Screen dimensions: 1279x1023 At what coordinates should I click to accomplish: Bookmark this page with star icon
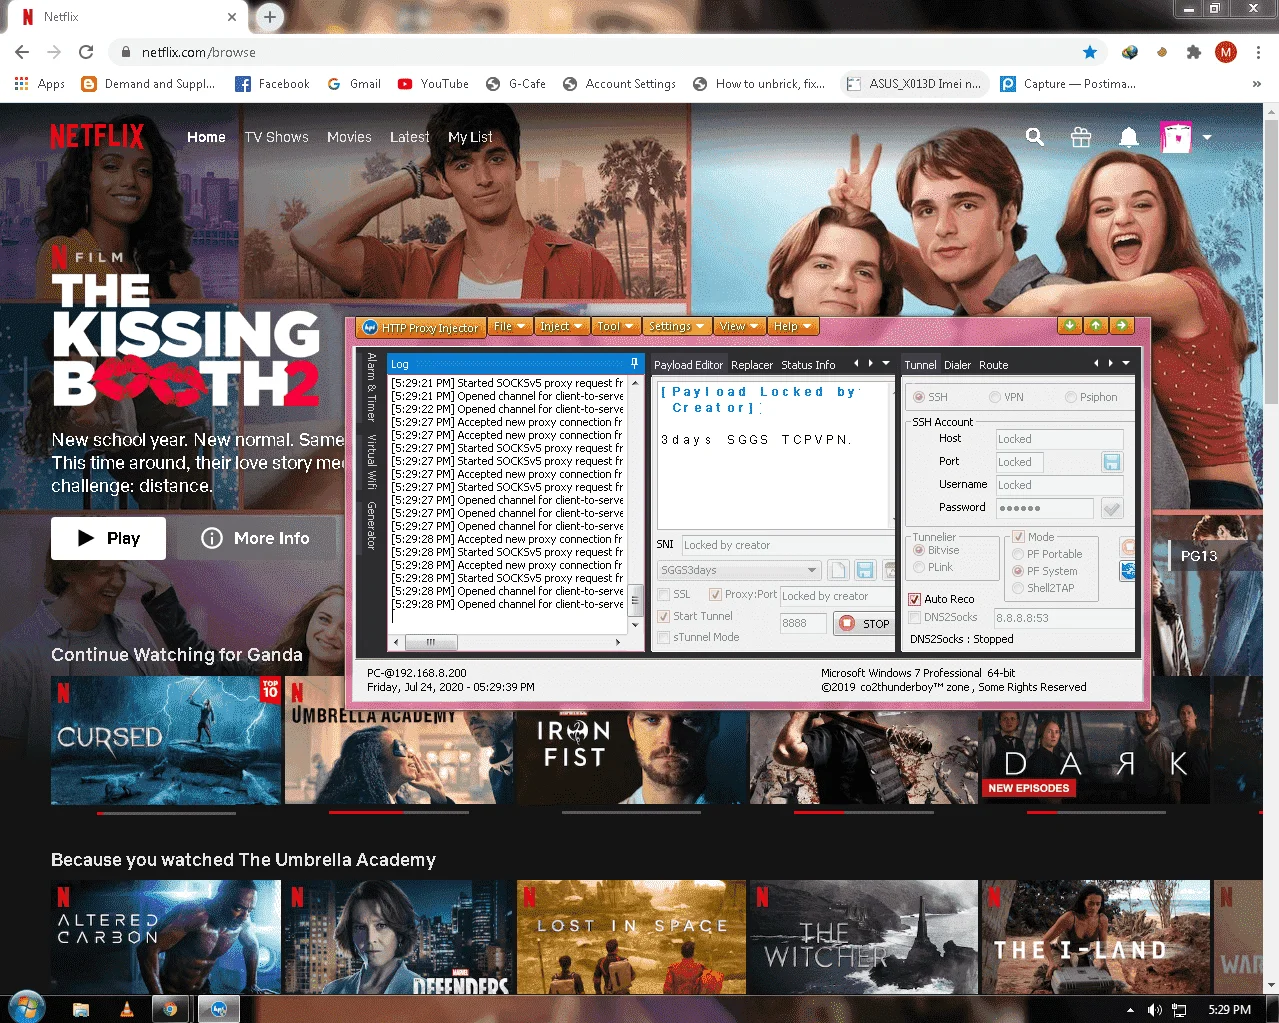1090,52
